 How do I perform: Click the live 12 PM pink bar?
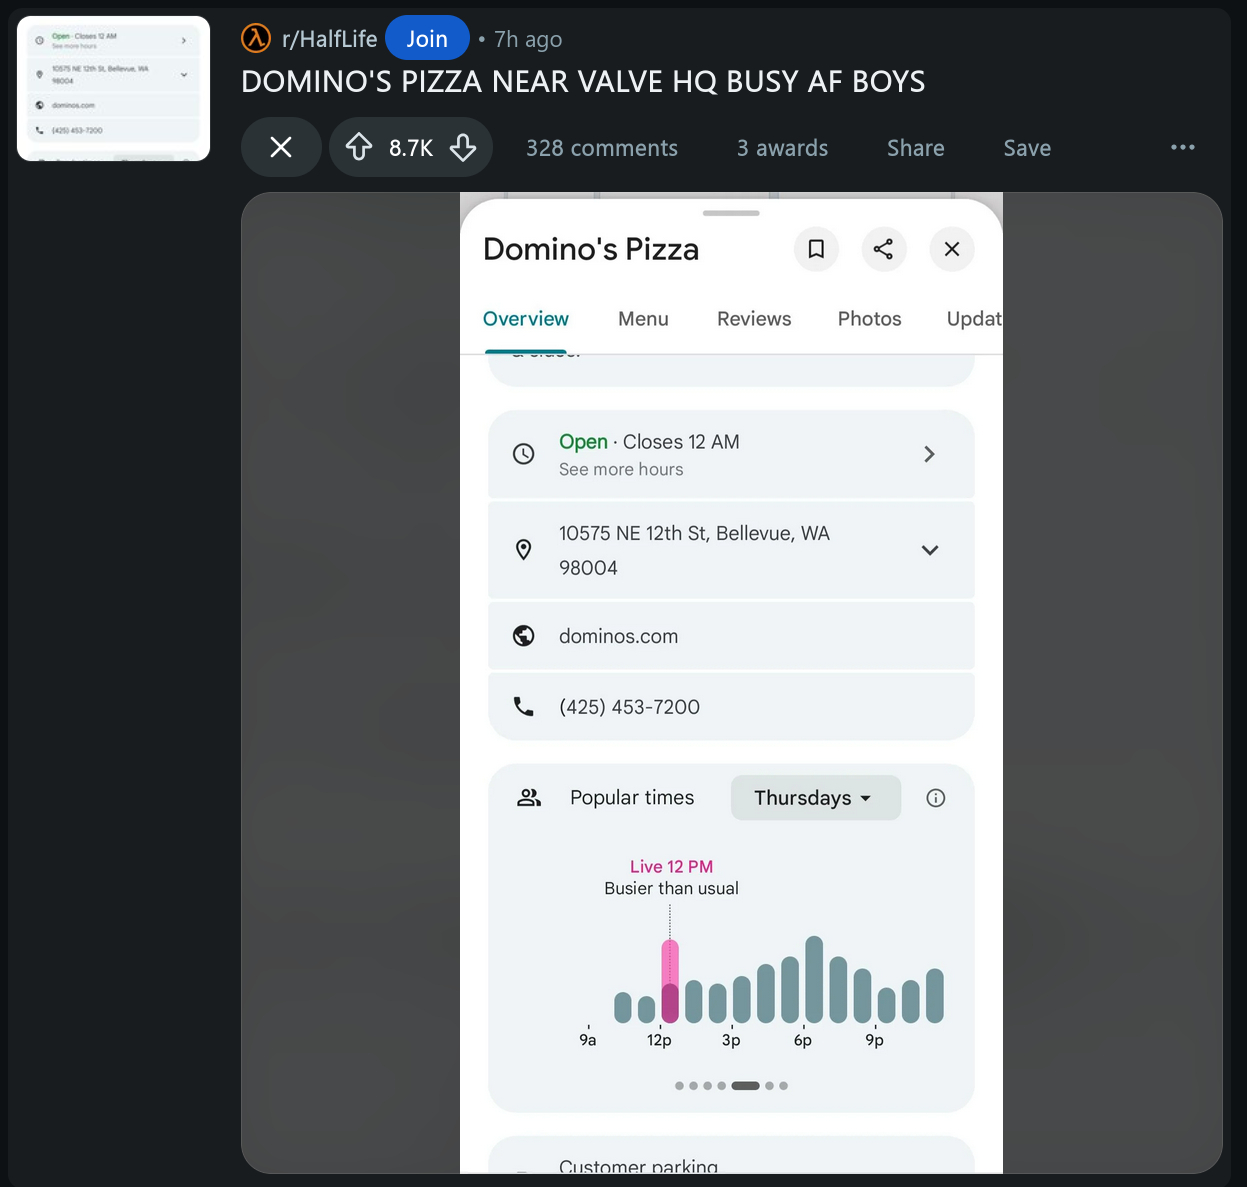pos(670,980)
